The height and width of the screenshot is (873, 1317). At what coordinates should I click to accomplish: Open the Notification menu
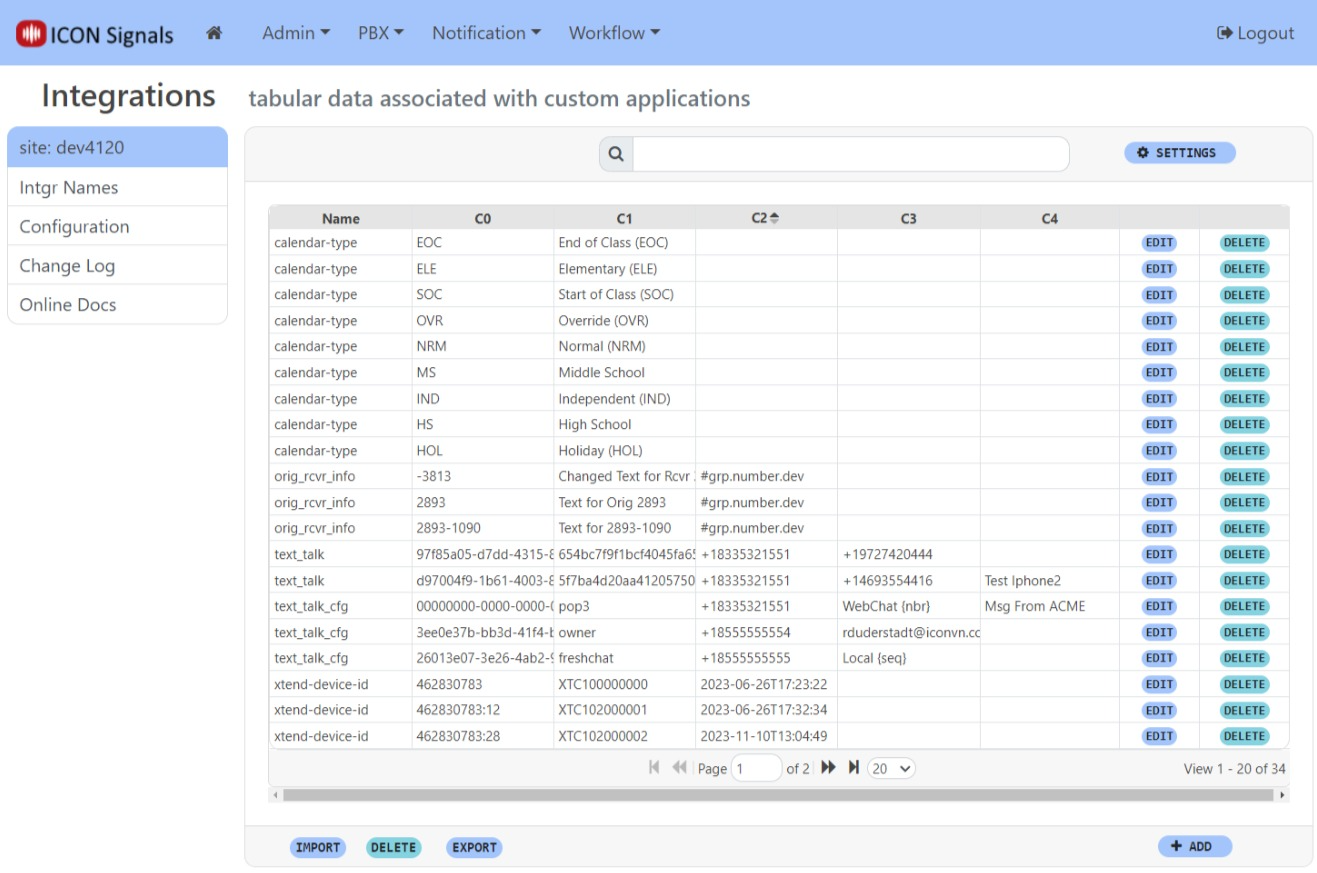(x=486, y=33)
